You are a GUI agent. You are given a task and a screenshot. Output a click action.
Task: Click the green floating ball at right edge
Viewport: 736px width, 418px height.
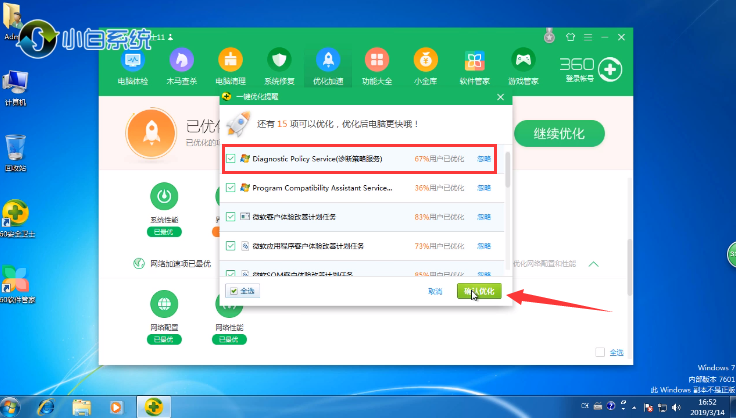click(x=732, y=255)
